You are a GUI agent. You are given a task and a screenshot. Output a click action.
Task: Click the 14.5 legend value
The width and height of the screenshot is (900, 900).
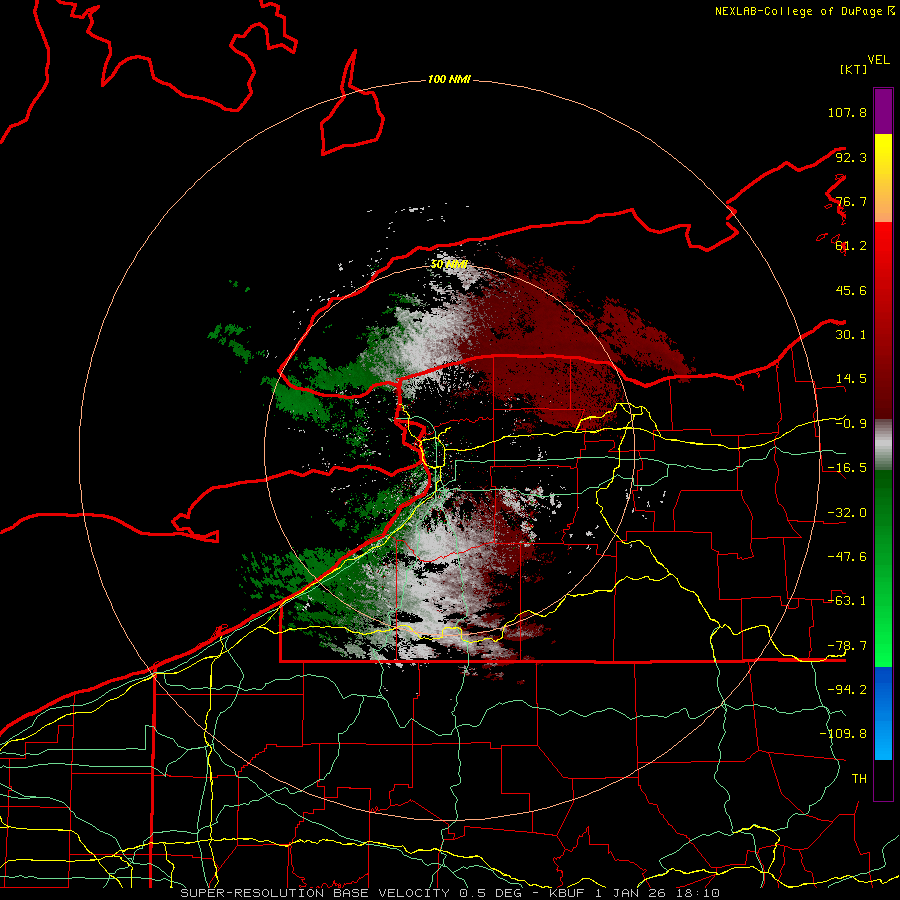point(851,379)
